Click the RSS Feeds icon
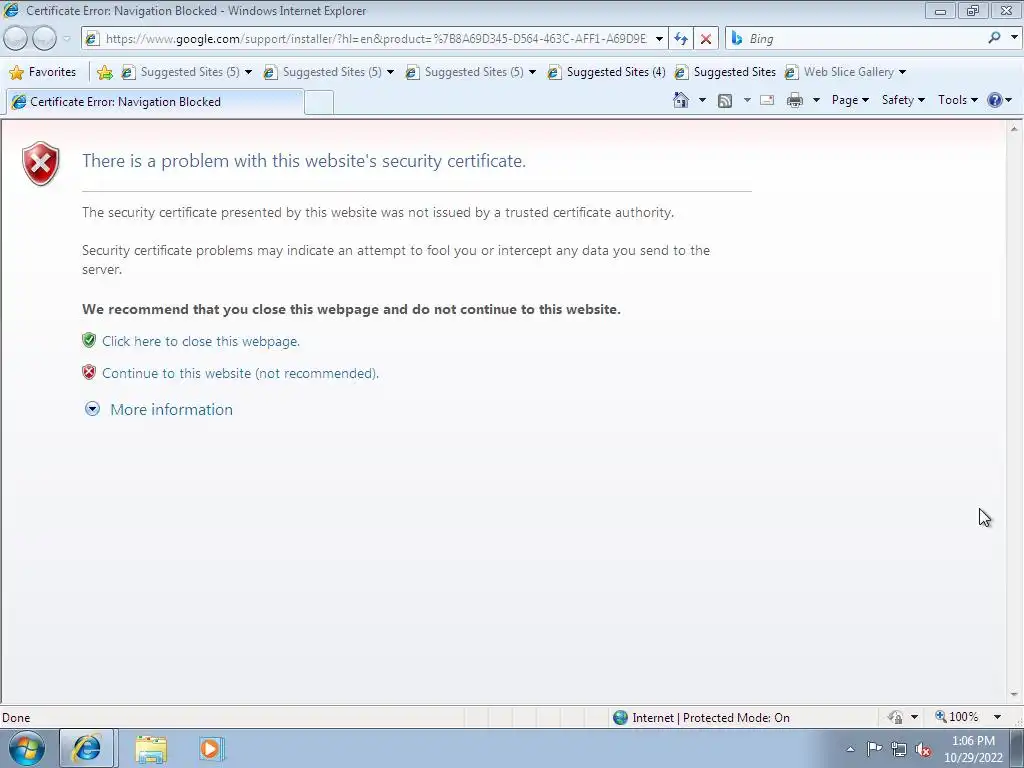This screenshot has width=1024, height=768. point(724,100)
